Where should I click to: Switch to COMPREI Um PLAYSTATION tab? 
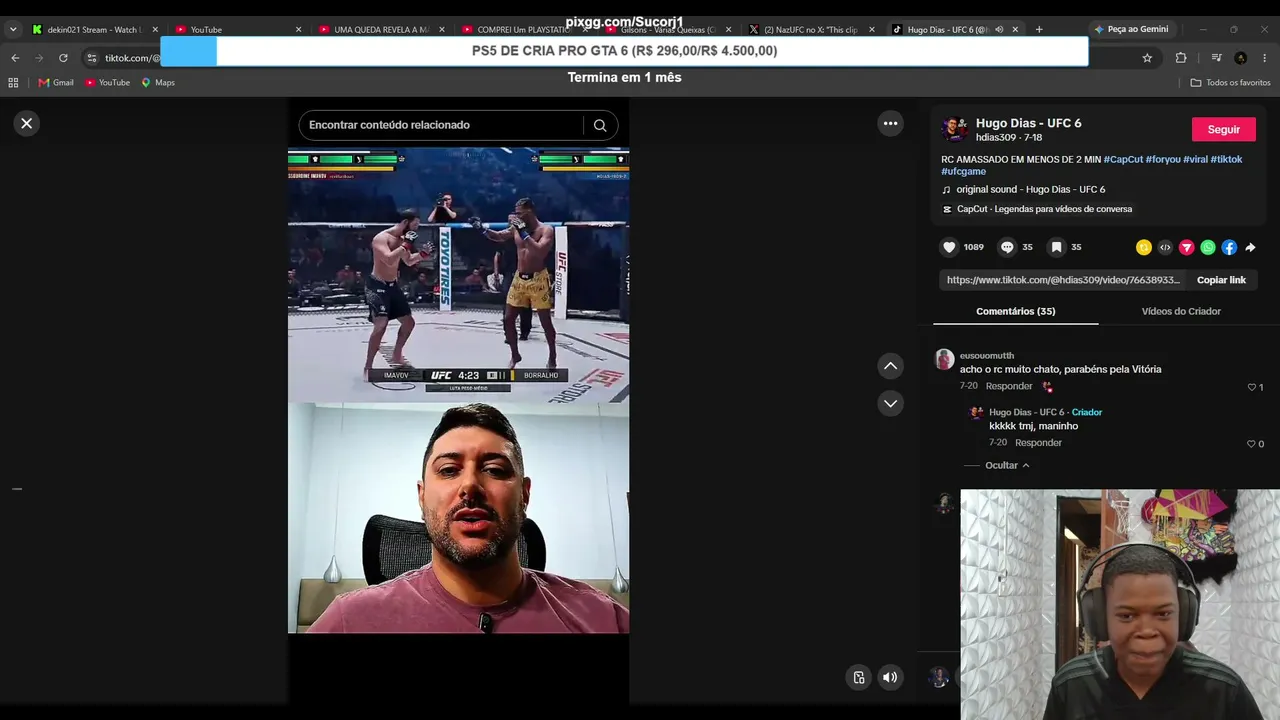[524, 30]
